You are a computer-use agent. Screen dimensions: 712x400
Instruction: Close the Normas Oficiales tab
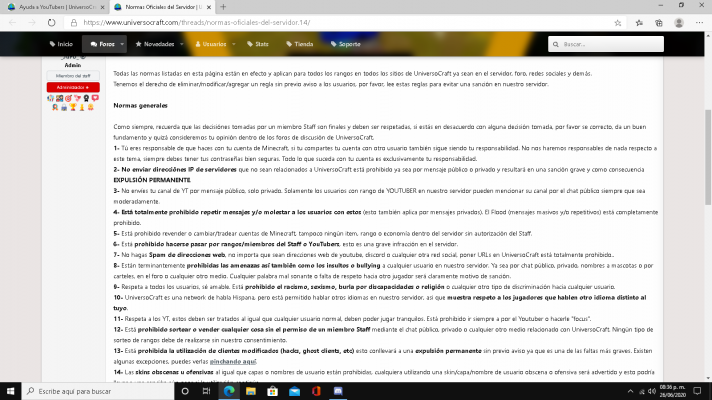(209, 7)
